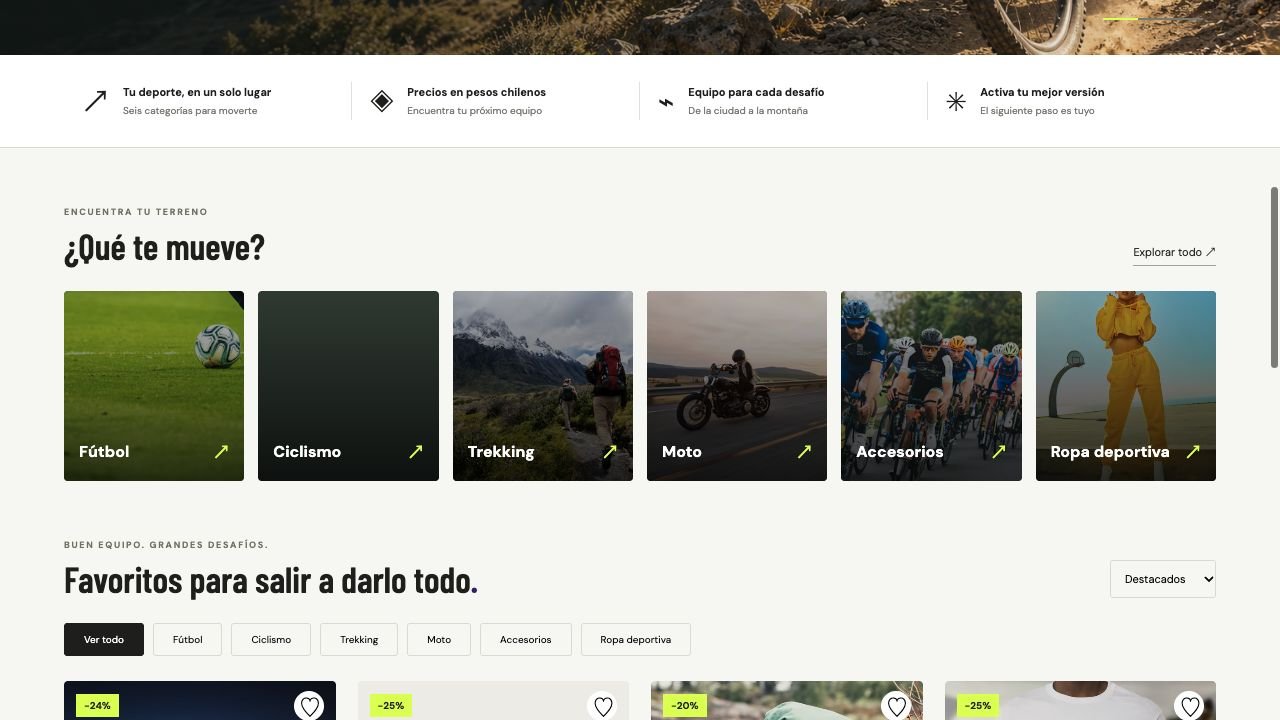Image resolution: width=1280 pixels, height=720 pixels.
Task: Click the page's vertical scrollbar thumb
Action: (1274, 277)
